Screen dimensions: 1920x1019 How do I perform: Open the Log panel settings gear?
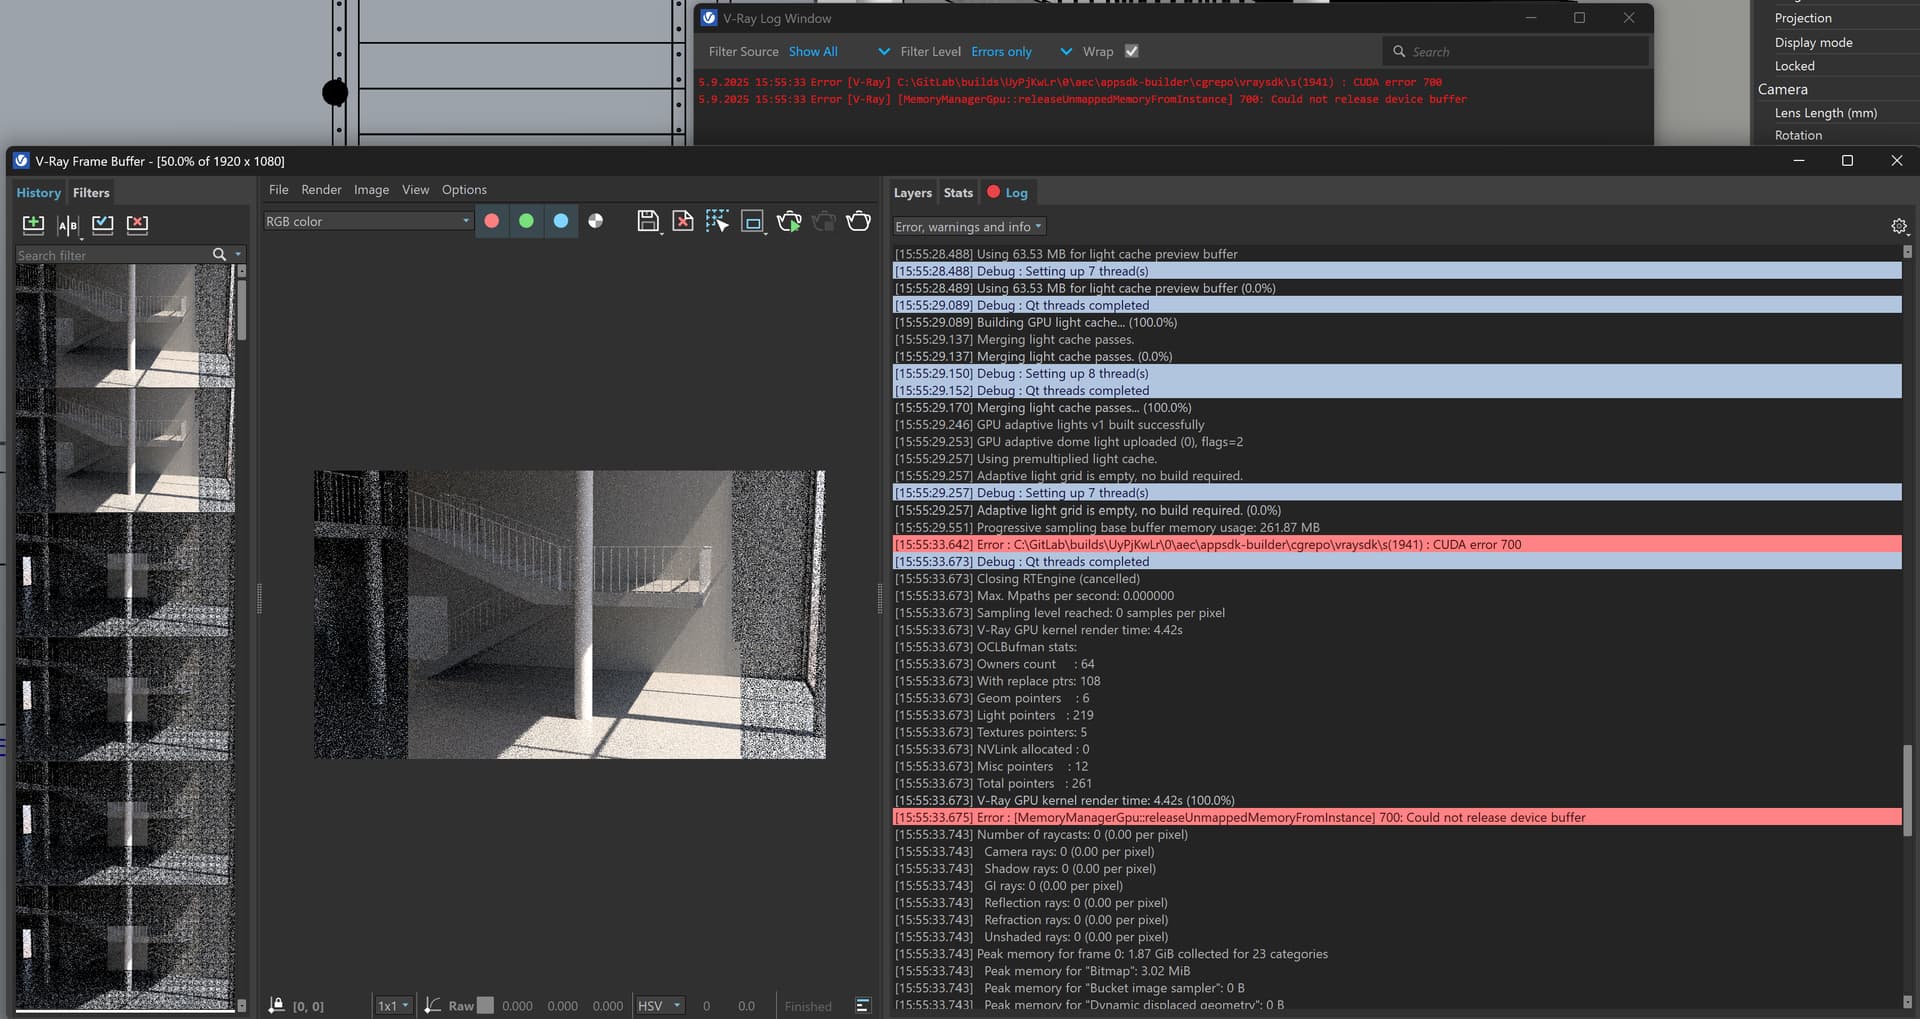click(x=1899, y=226)
